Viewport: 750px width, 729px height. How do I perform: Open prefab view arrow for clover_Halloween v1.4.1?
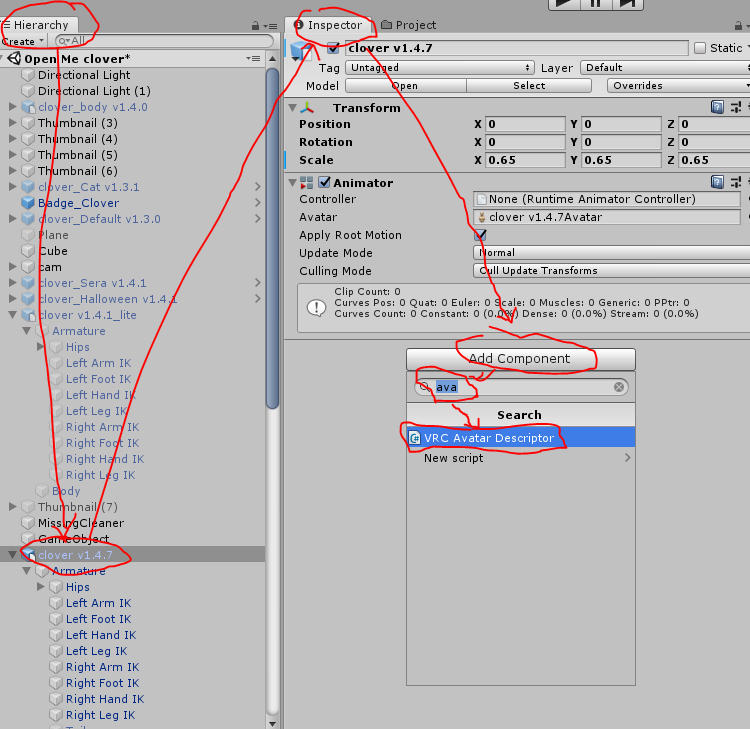[258, 298]
